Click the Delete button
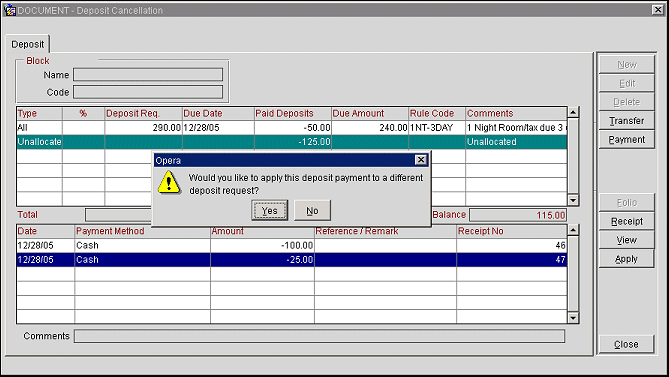Image resolution: width=669 pixels, height=377 pixels. [x=626, y=102]
